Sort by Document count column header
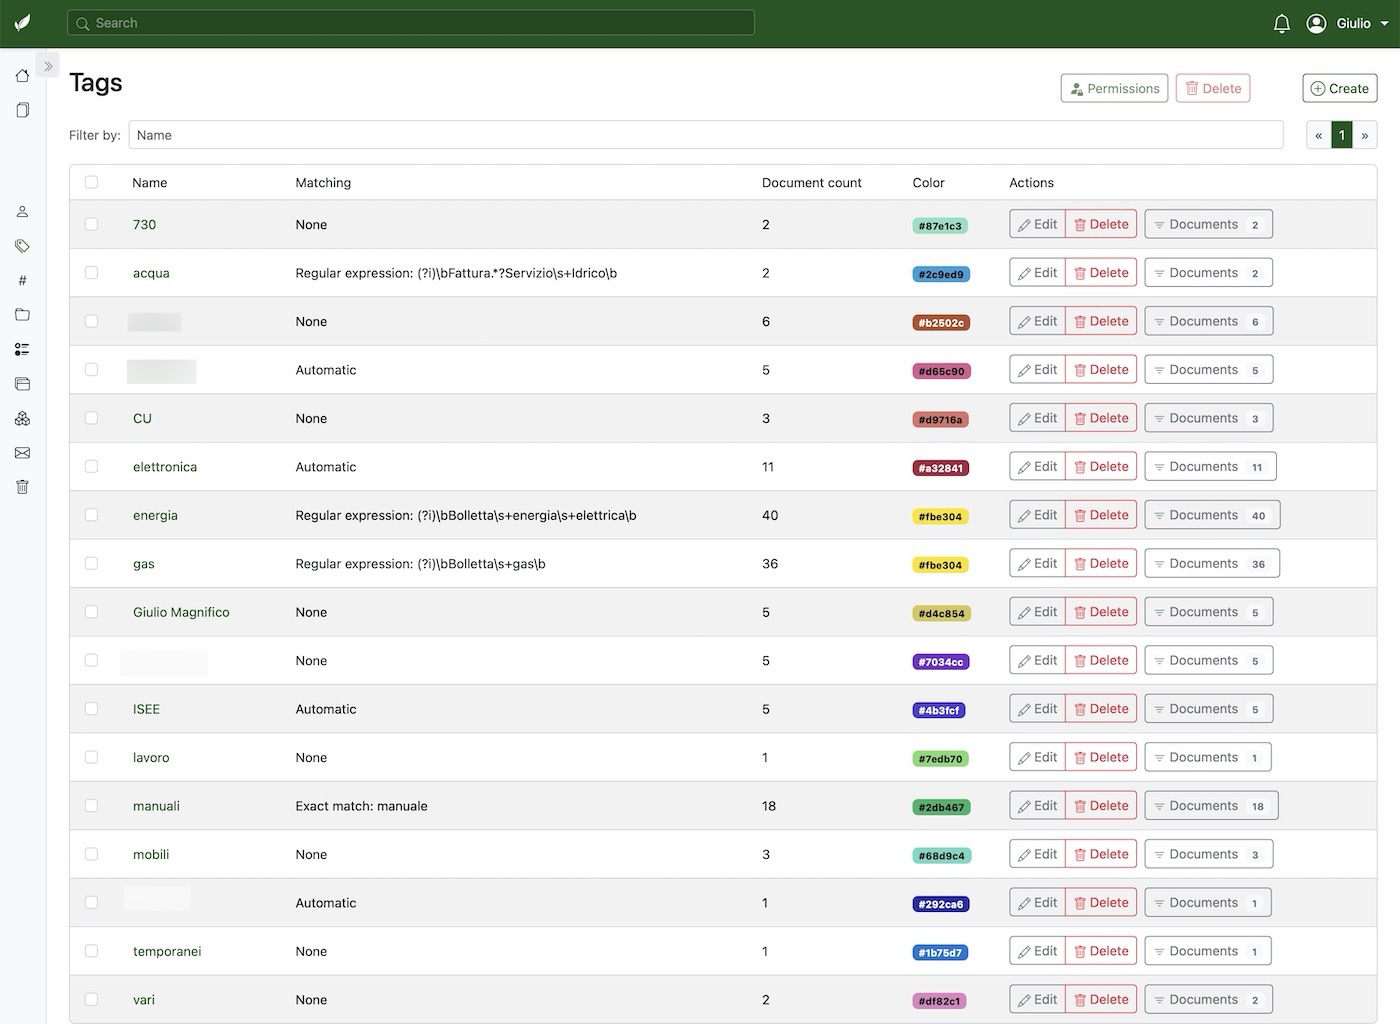The width and height of the screenshot is (1400, 1024). [812, 183]
